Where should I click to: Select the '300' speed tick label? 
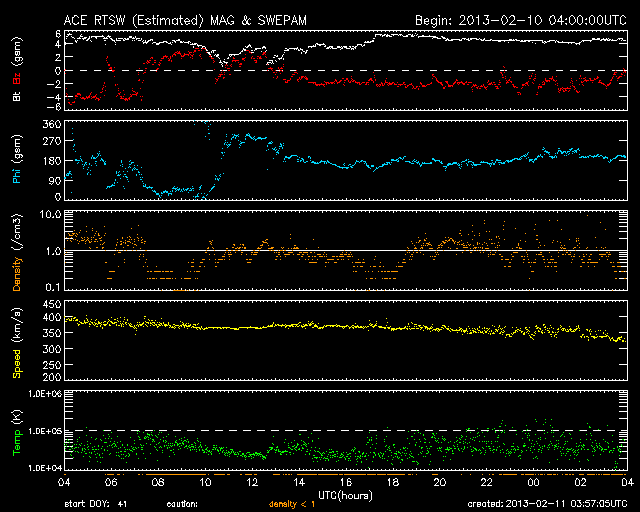pos(52,349)
